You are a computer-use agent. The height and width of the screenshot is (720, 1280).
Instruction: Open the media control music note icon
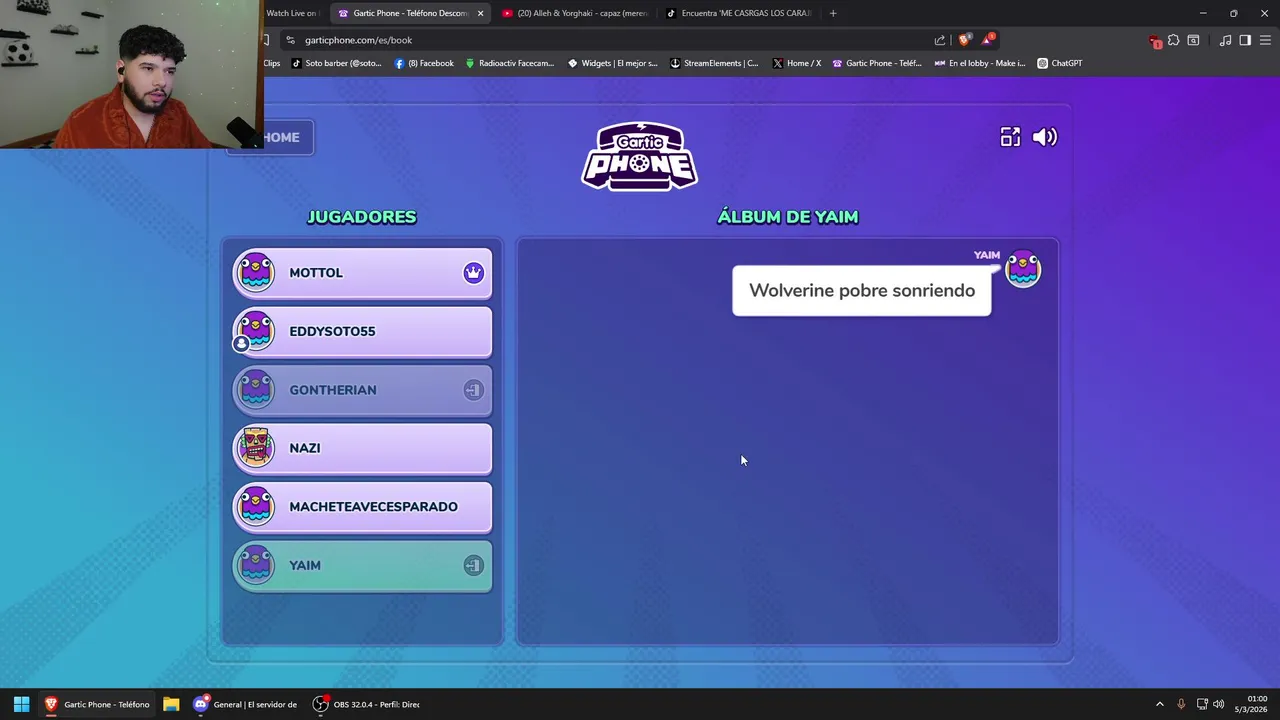pos(1225,40)
